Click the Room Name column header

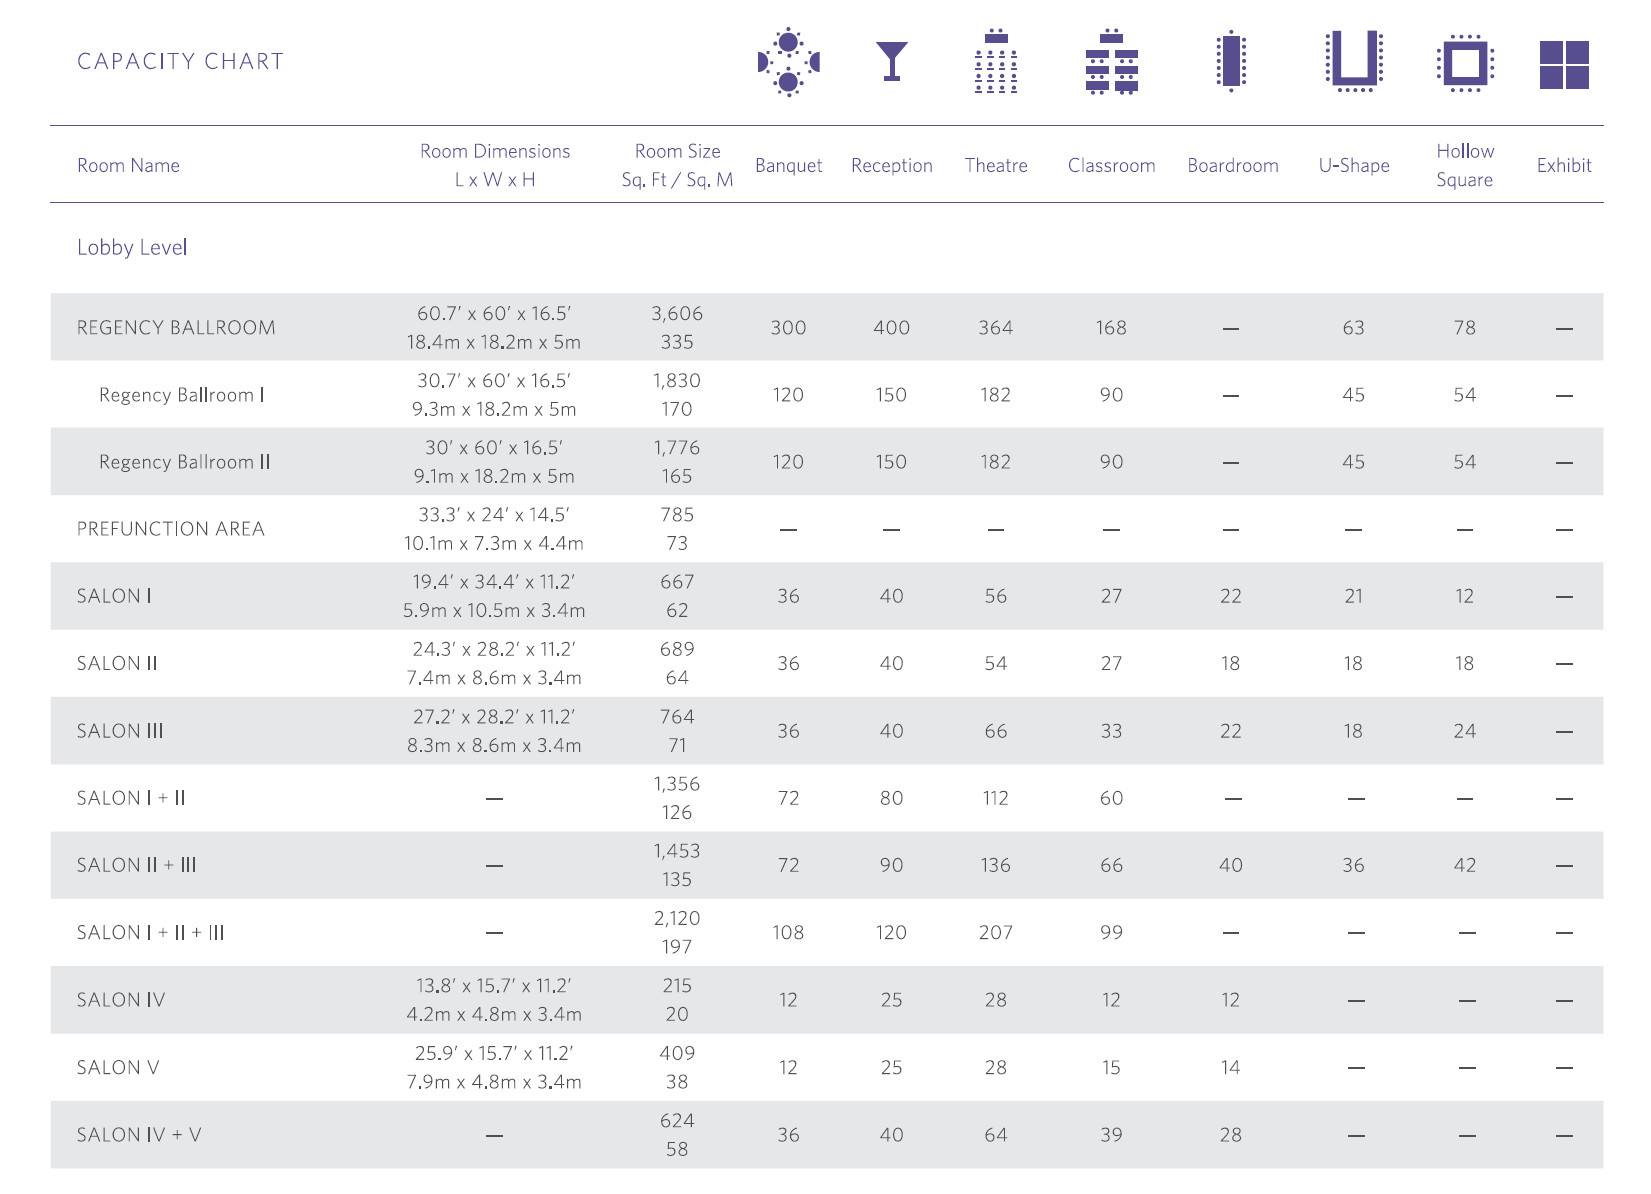128,165
